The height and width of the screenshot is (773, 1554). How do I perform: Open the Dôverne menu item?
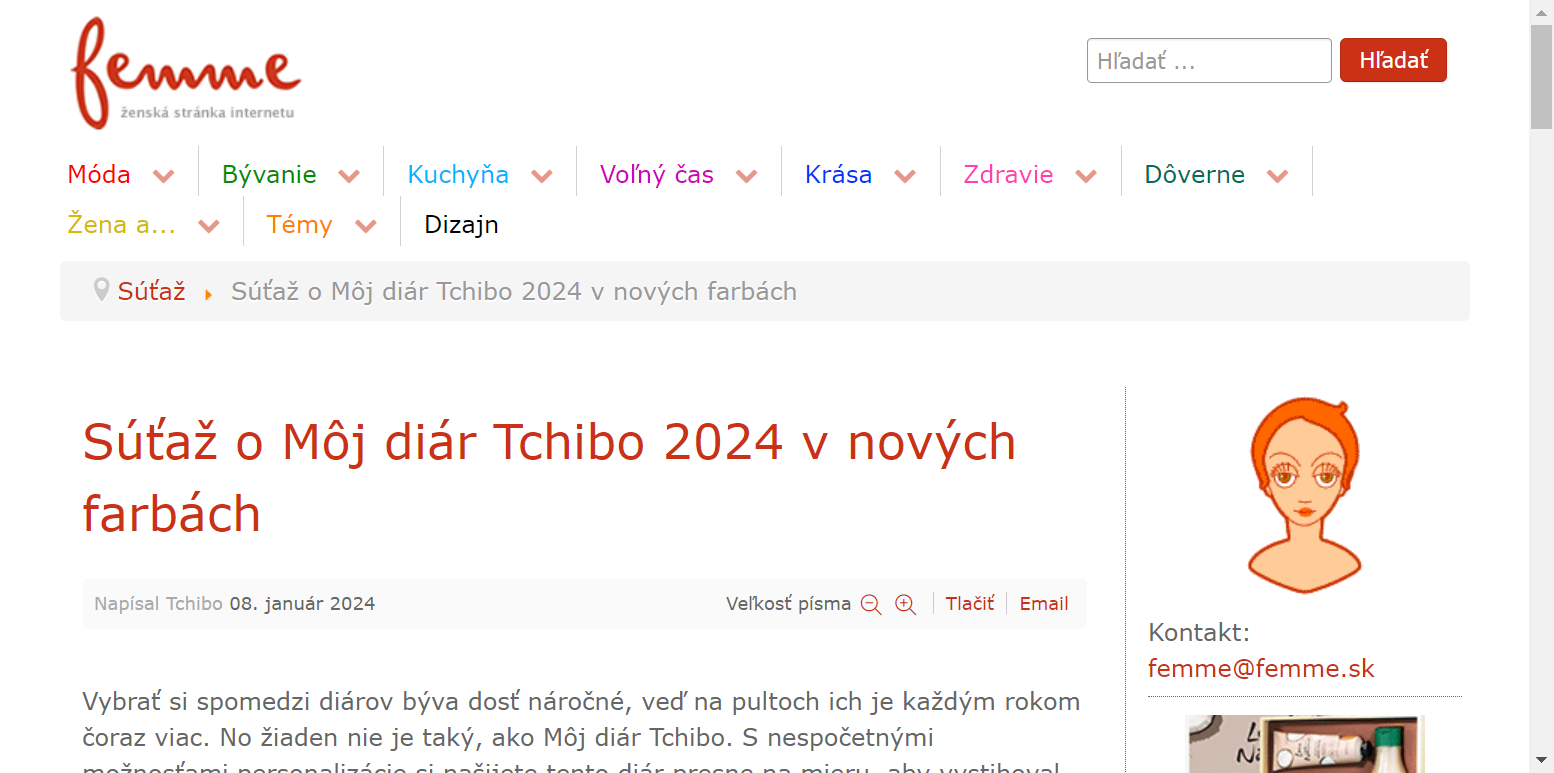coord(1195,174)
